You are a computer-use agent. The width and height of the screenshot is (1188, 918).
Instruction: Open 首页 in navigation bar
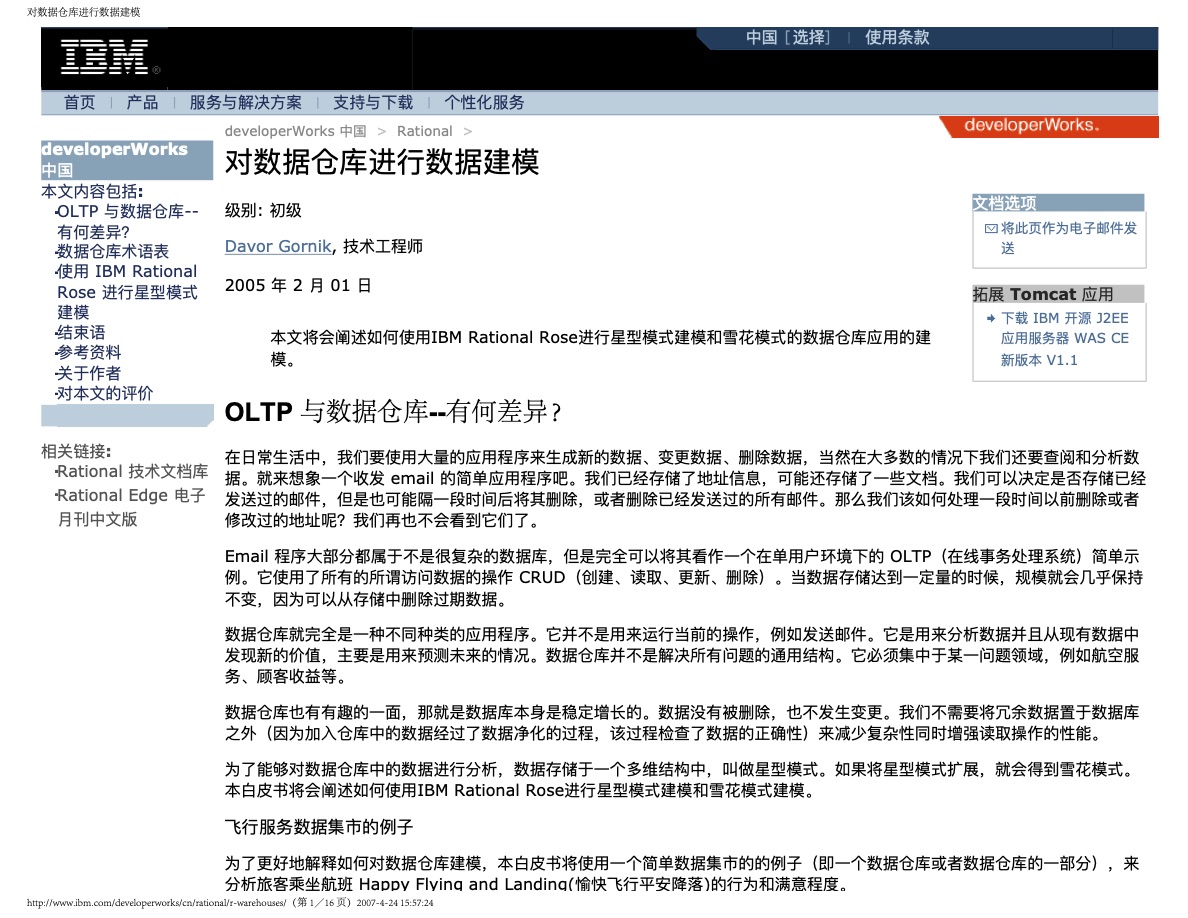coord(79,102)
